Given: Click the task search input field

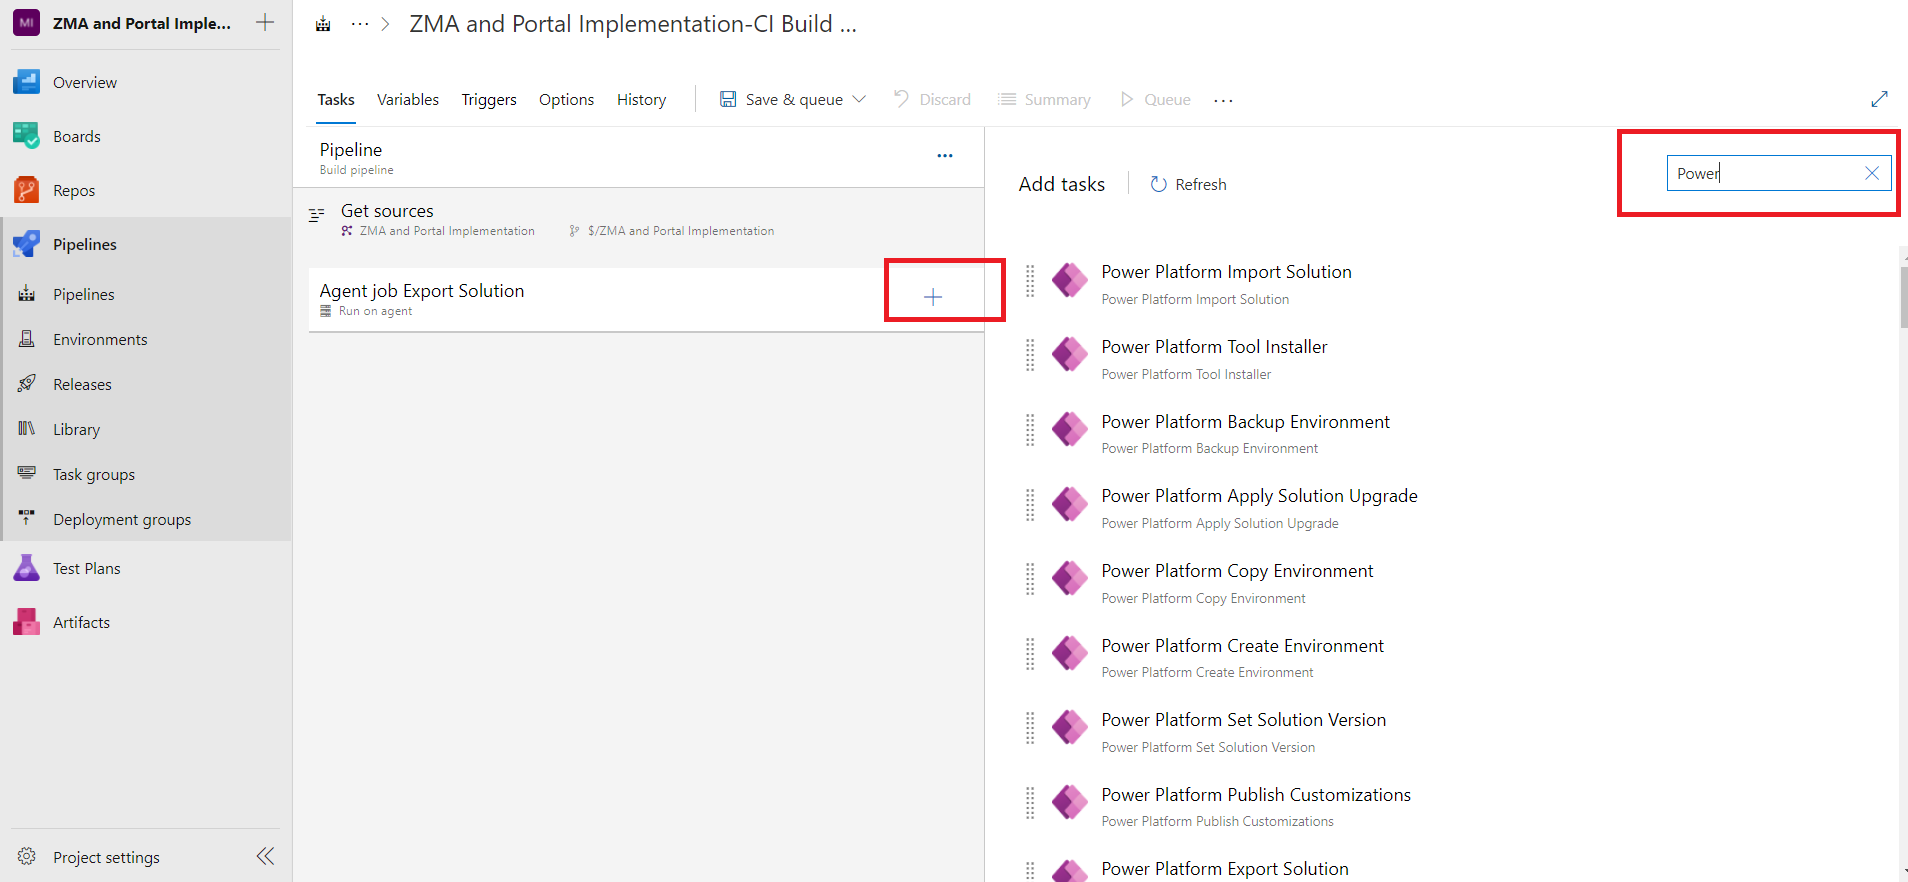Looking at the screenshot, I should [1760, 173].
